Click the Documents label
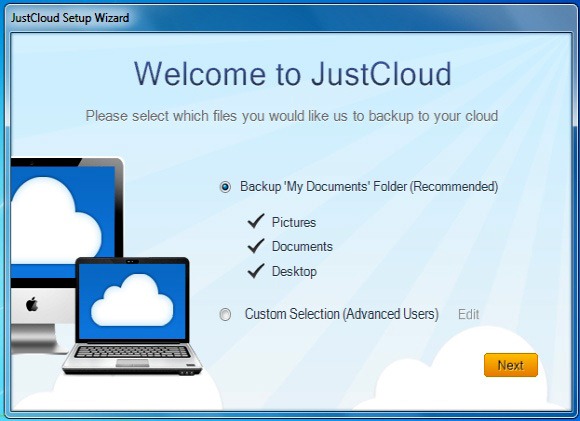580x421 pixels. click(x=302, y=247)
